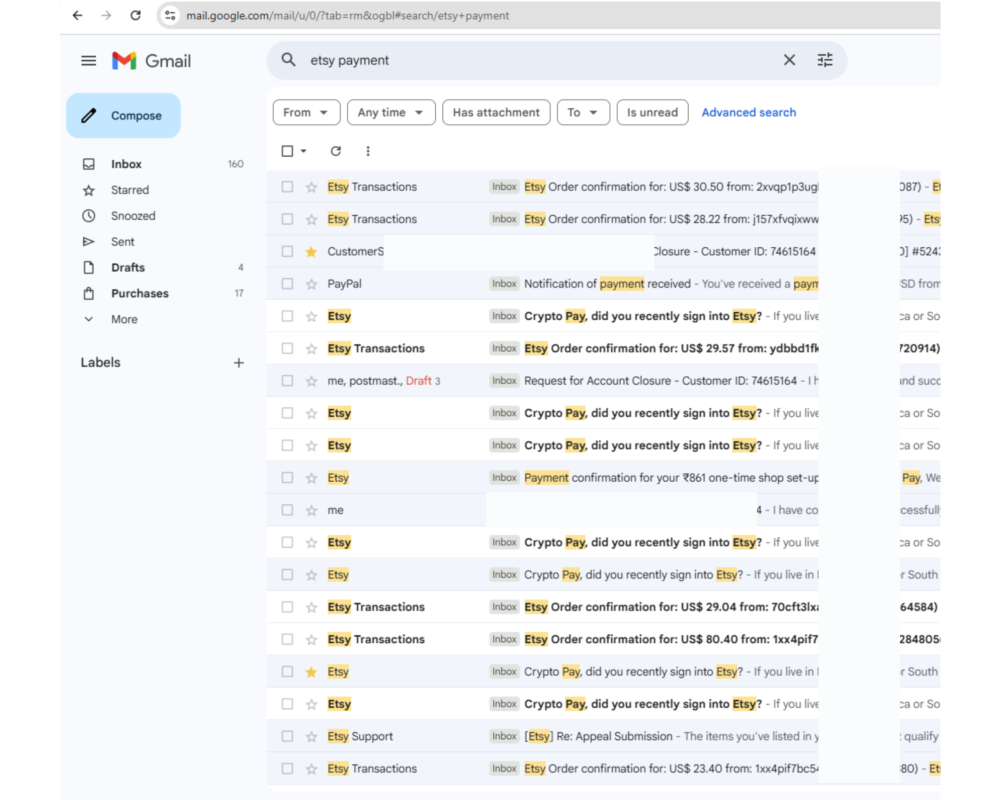The height and width of the screenshot is (800, 1000).
Task: Open the Purchases category
Action: pos(140,293)
